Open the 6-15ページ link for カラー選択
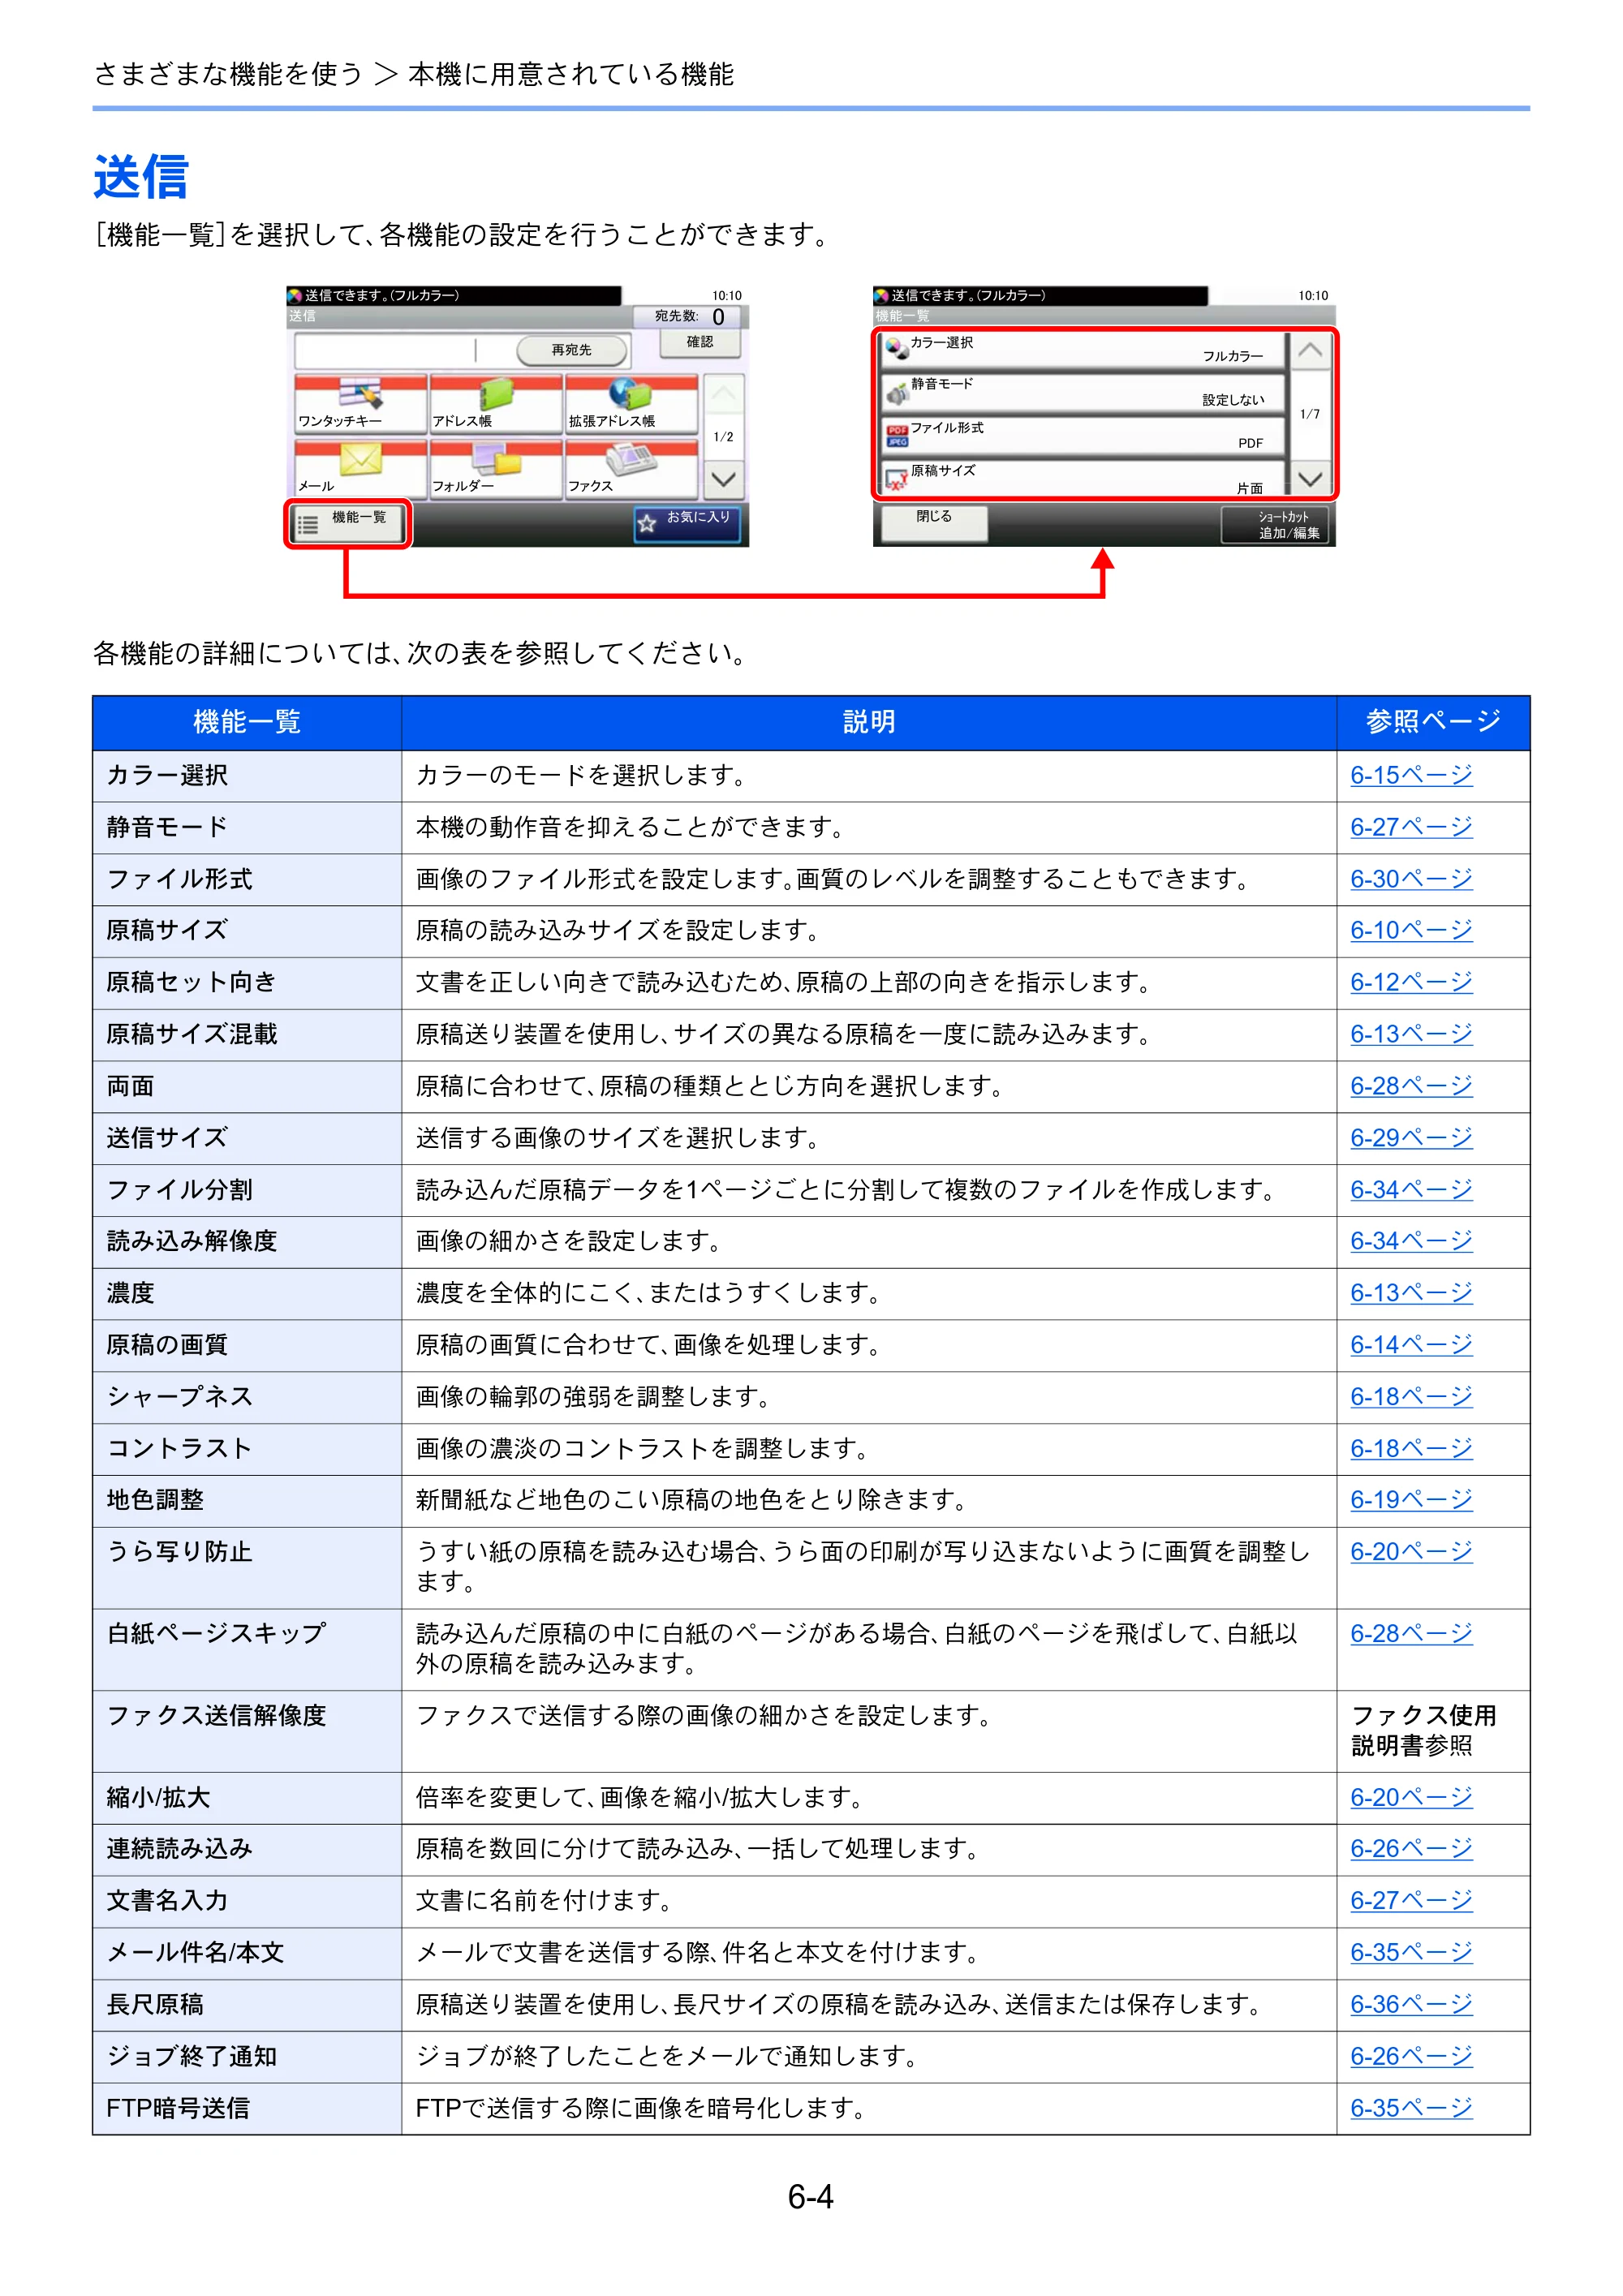This screenshot has height=2296, width=1623. (x=1411, y=775)
